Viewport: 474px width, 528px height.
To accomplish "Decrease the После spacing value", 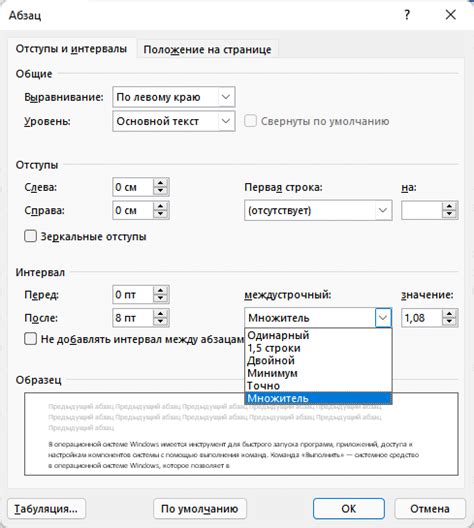I will click(x=161, y=322).
